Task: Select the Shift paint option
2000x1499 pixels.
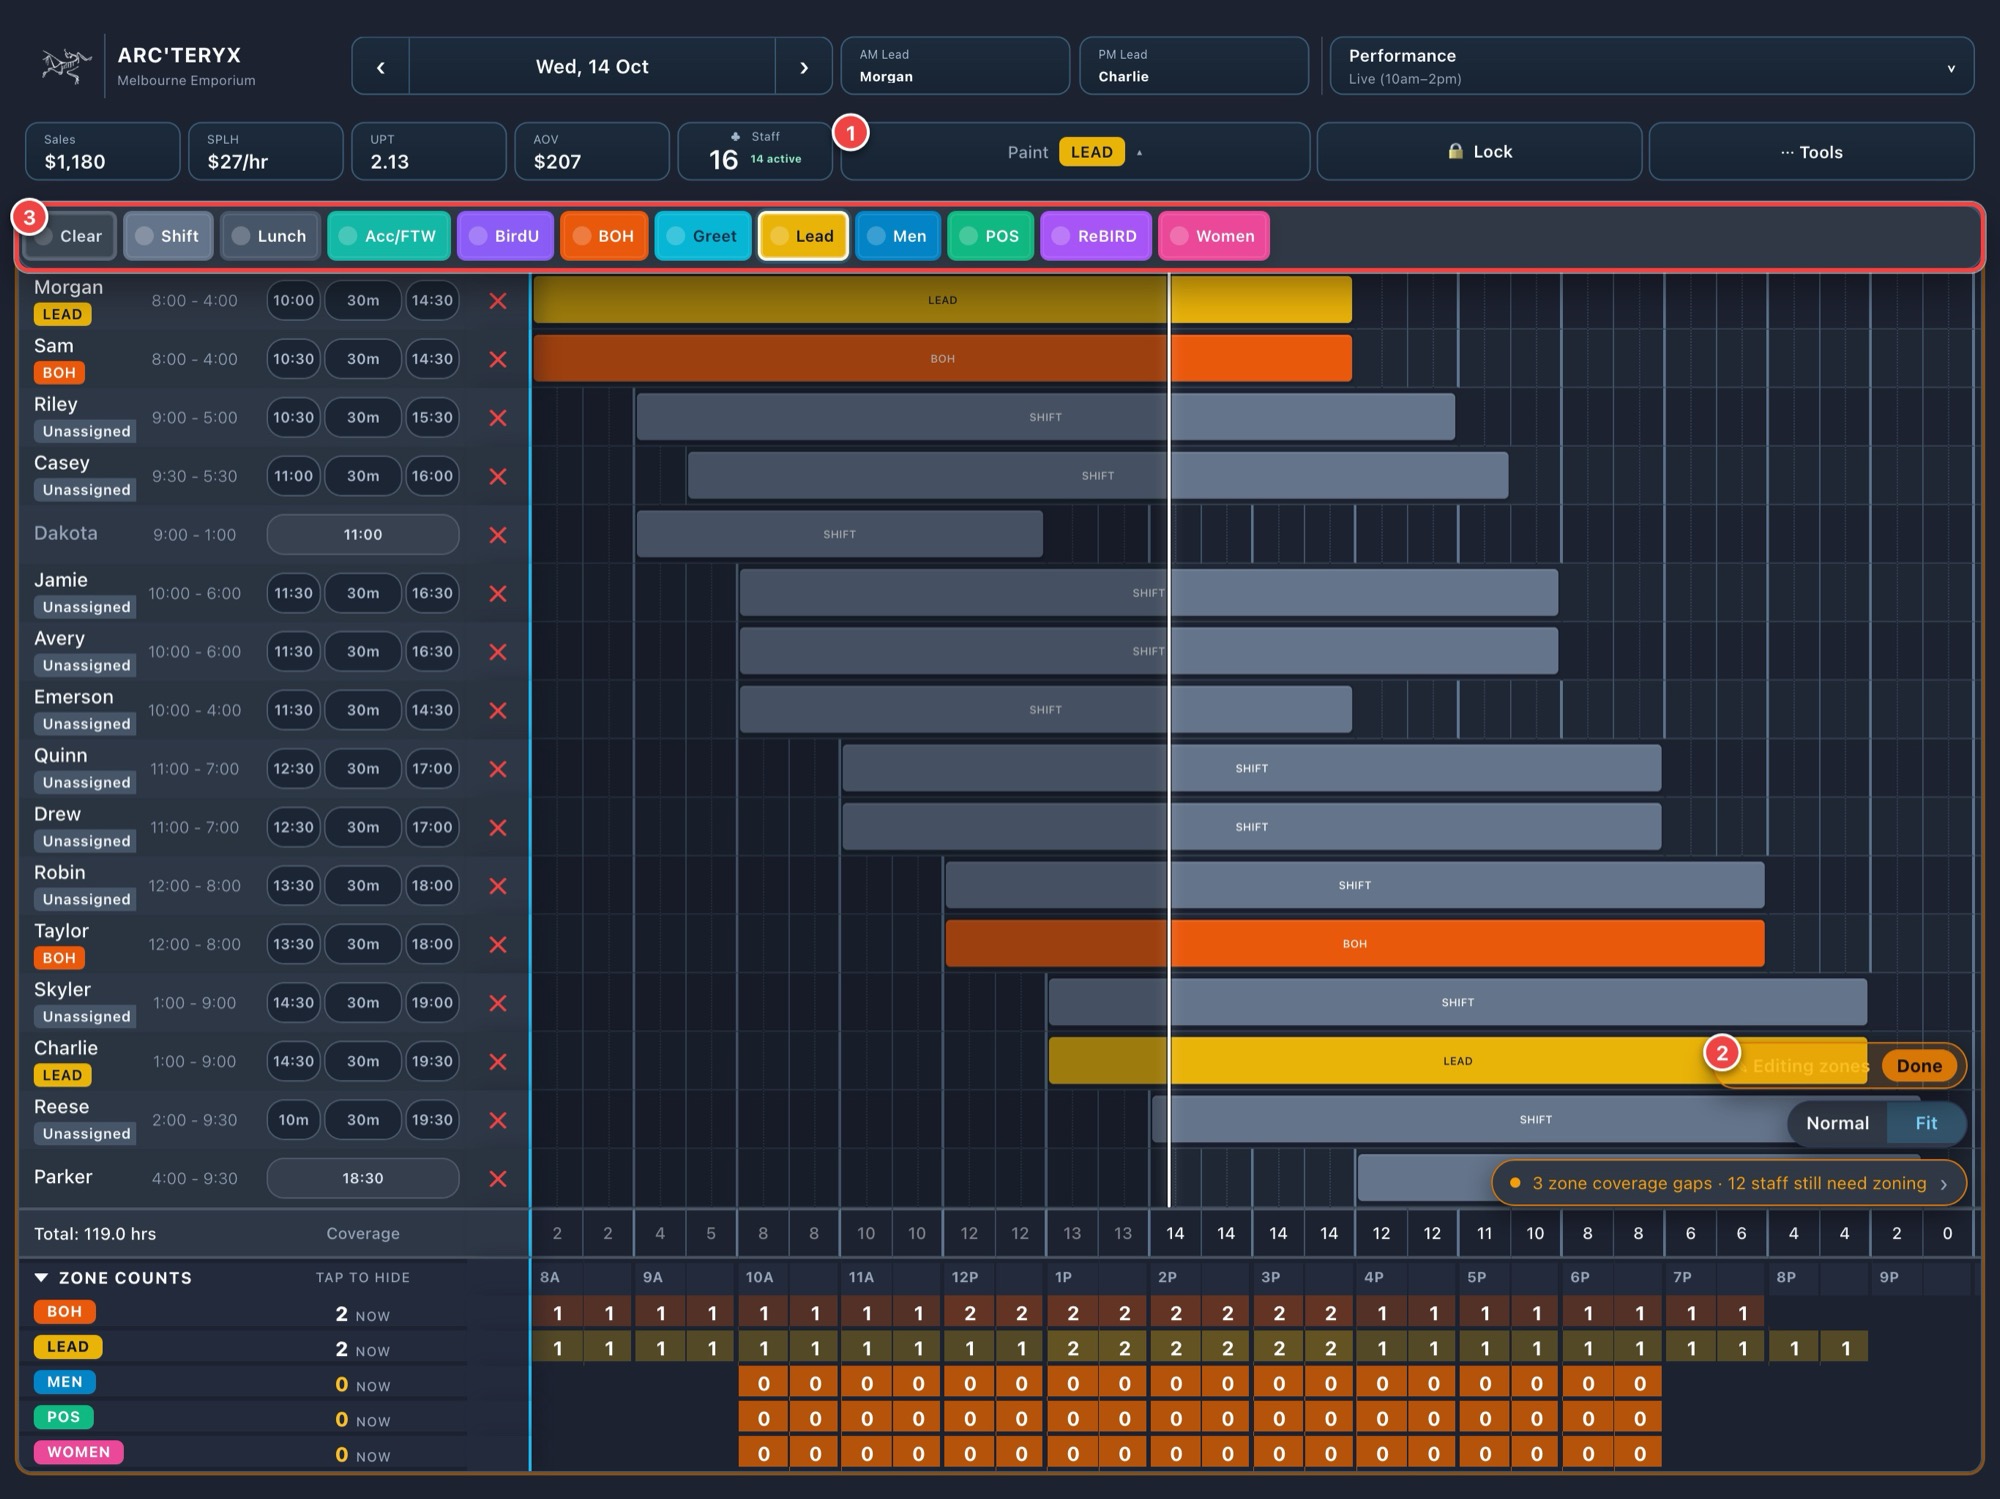Action: coord(168,236)
